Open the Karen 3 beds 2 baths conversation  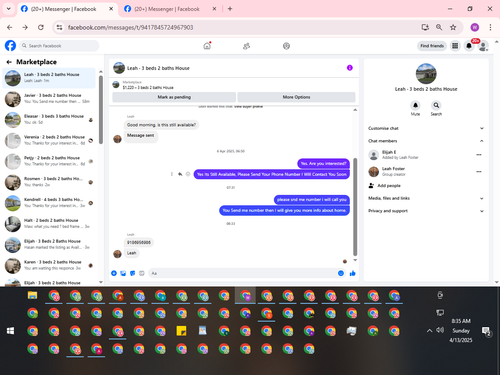tap(49, 265)
